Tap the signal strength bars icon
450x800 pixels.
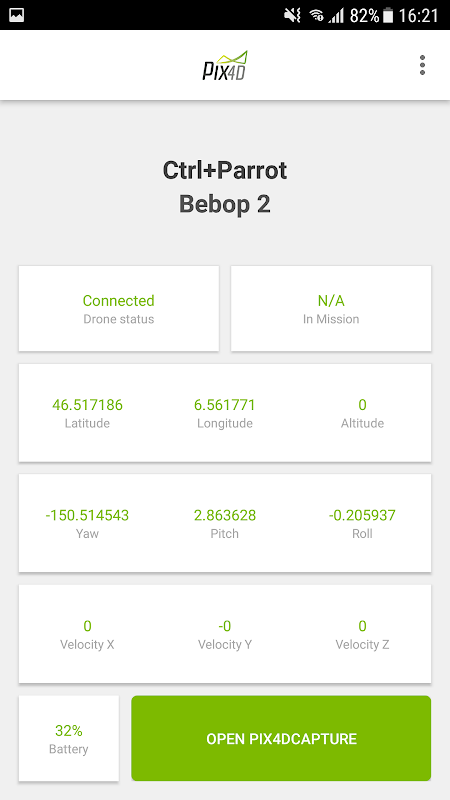pyautogui.click(x=336, y=16)
